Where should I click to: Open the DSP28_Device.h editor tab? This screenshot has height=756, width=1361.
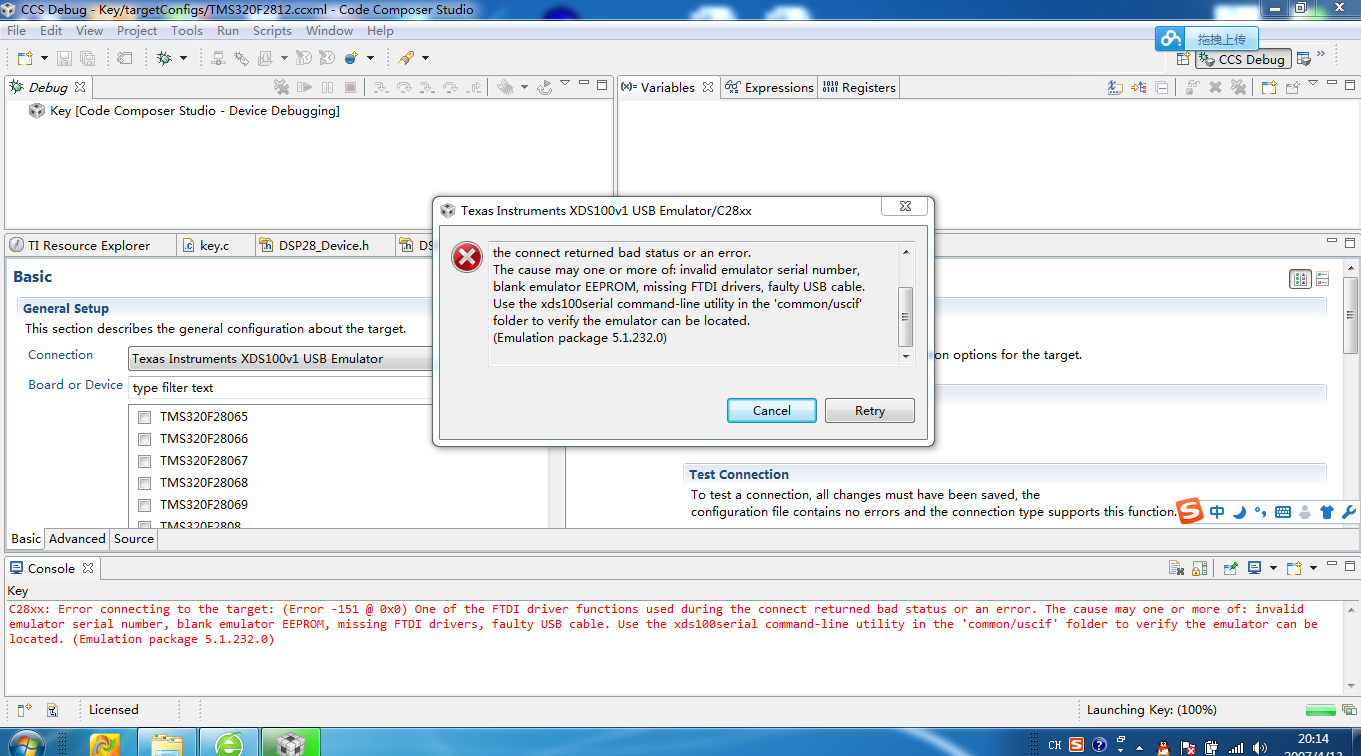(x=324, y=245)
